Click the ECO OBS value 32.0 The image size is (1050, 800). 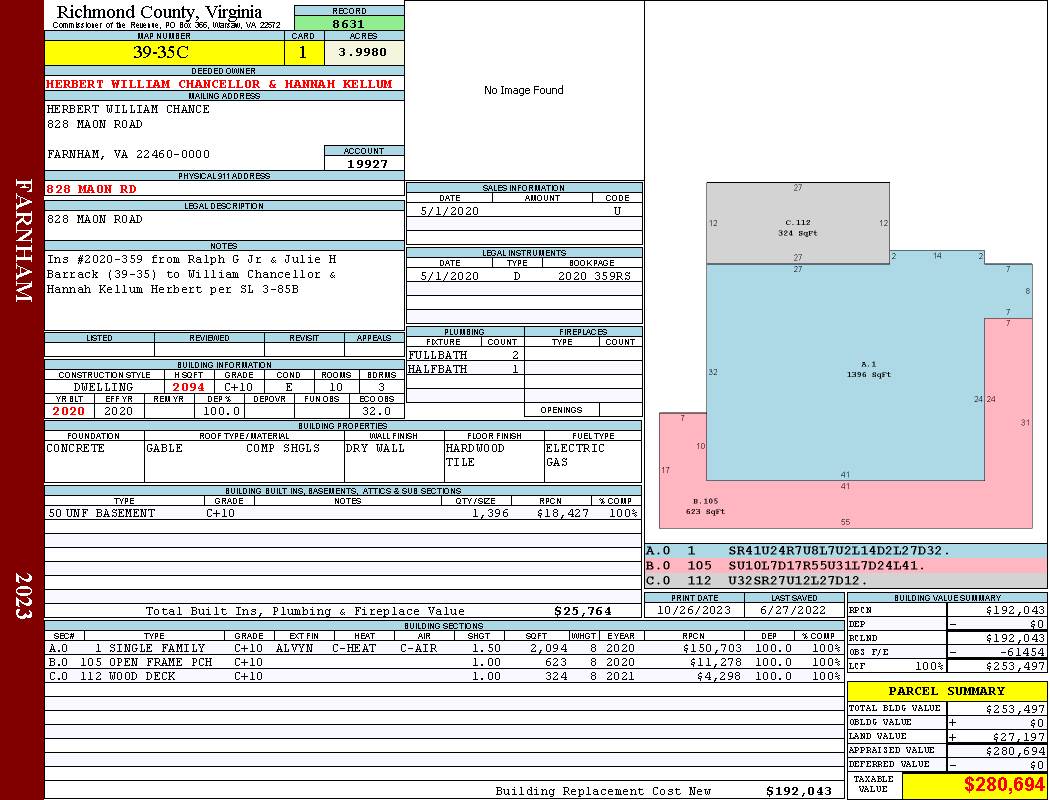click(376, 411)
